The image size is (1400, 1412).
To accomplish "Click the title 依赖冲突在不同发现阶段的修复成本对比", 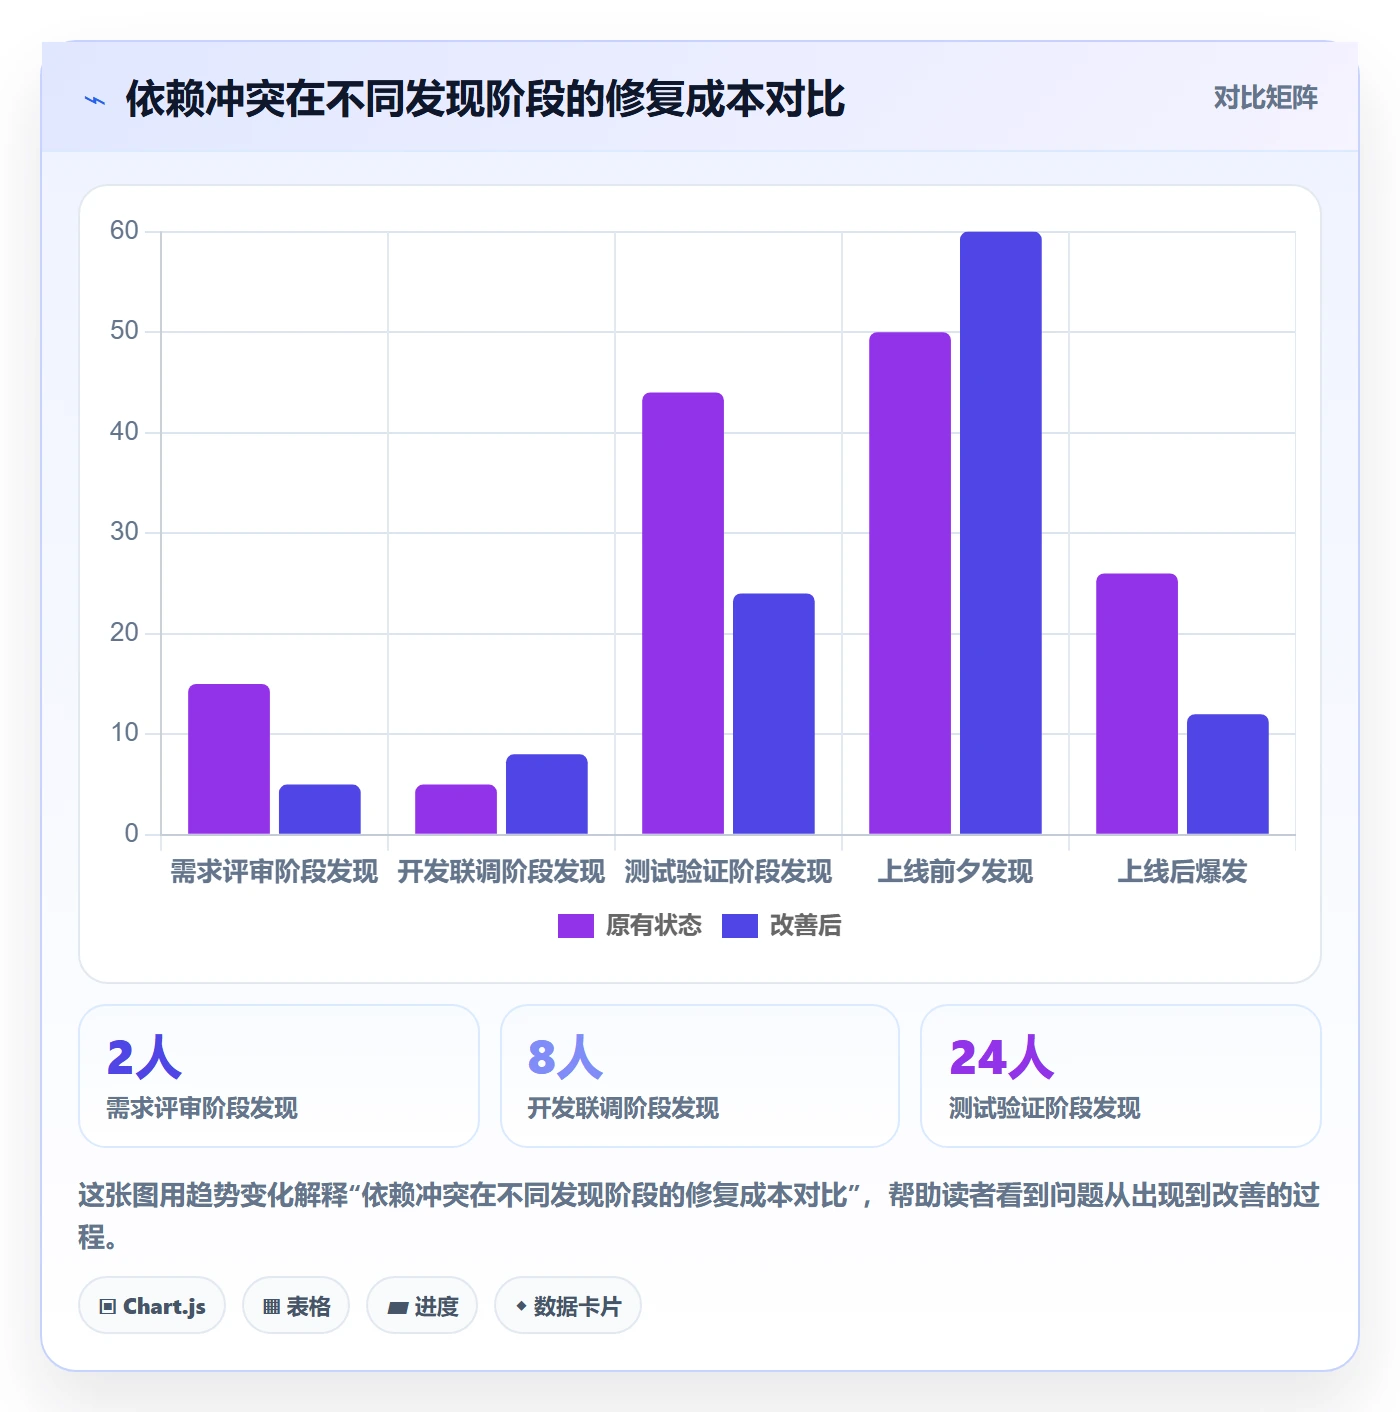I will pyautogui.click(x=485, y=100).
